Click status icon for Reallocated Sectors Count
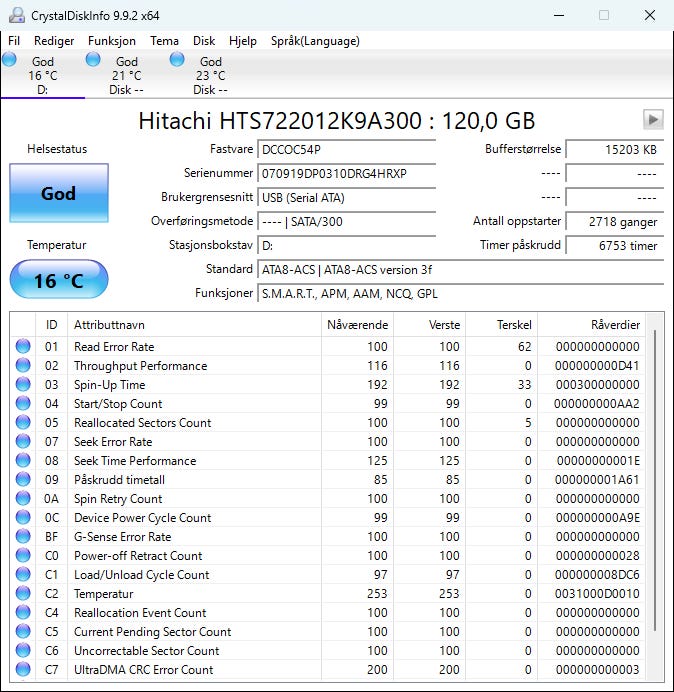This screenshot has height=692, width=674. 23,422
